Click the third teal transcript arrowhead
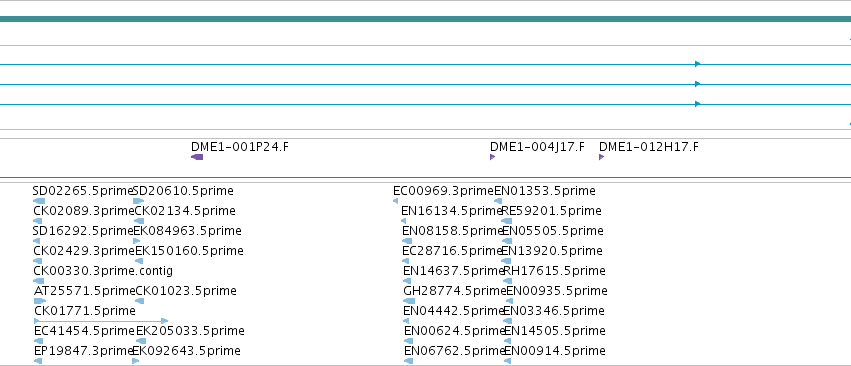The width and height of the screenshot is (851, 366). point(697,104)
